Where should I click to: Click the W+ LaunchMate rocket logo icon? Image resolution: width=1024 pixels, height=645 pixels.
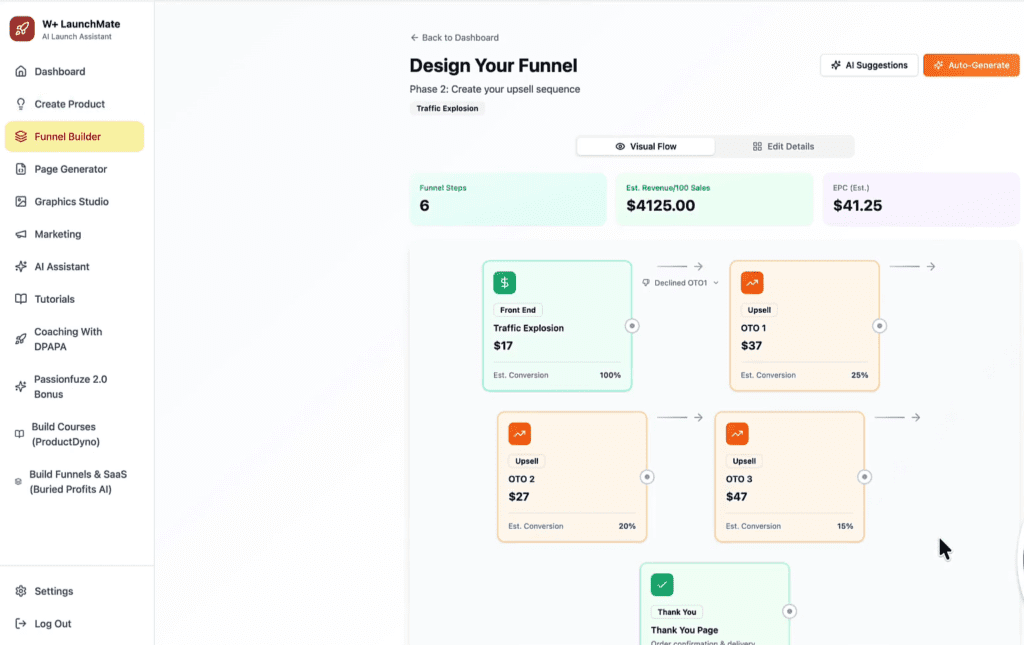pos(22,29)
